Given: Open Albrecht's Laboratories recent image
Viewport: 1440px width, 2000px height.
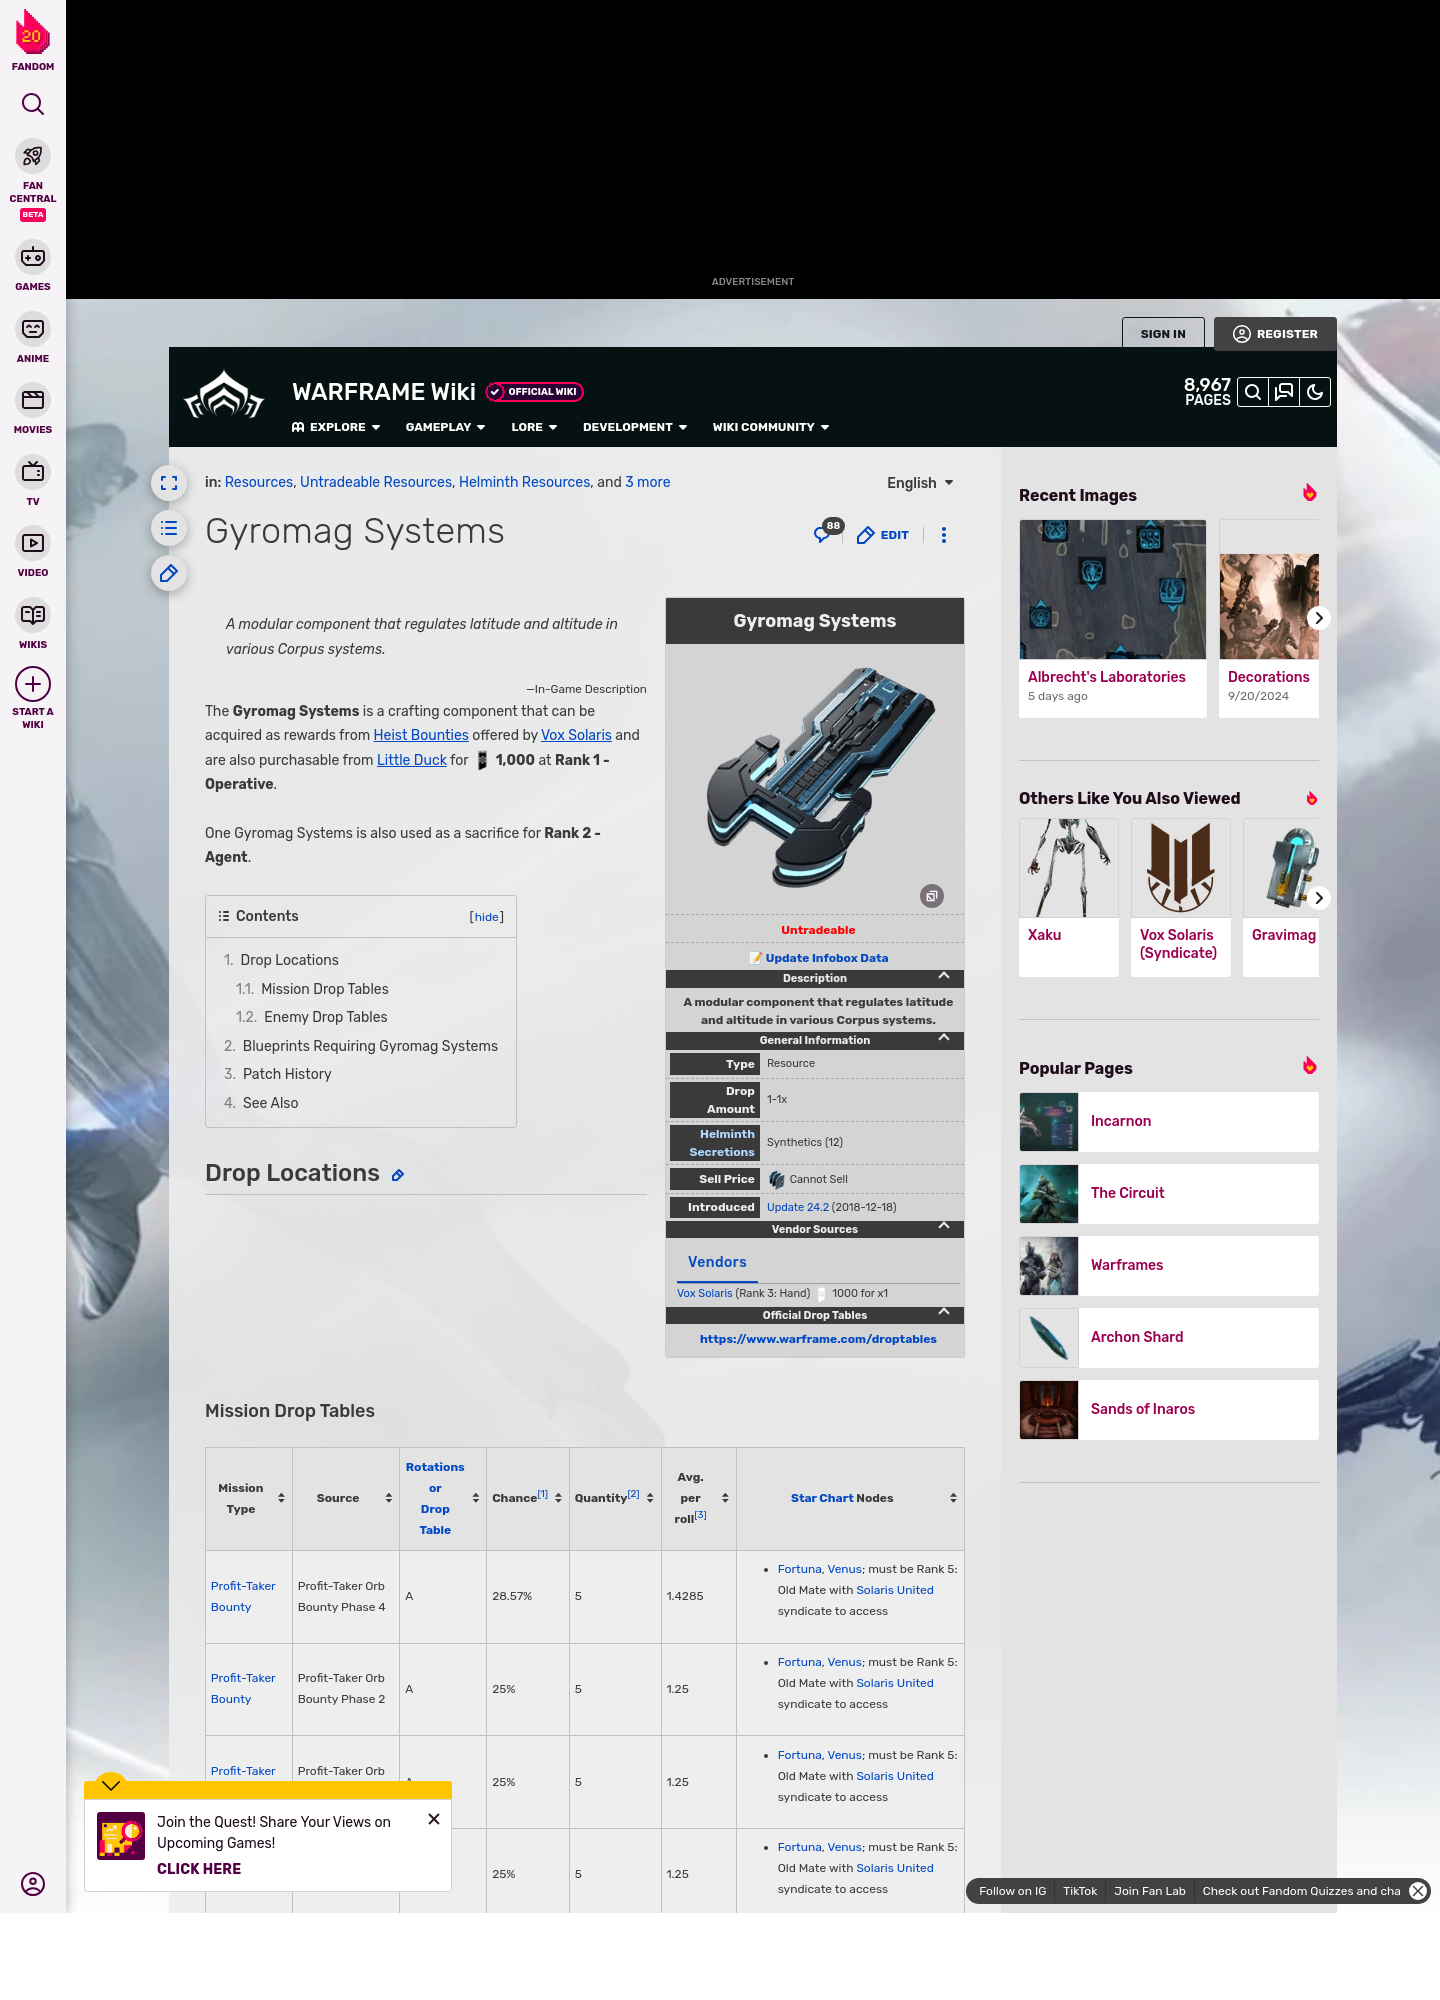Looking at the screenshot, I should [1113, 618].
